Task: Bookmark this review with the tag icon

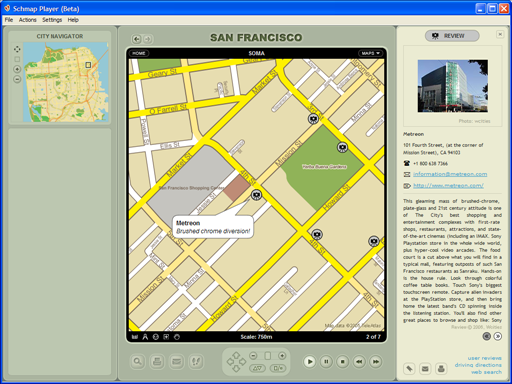Action: pos(409,369)
